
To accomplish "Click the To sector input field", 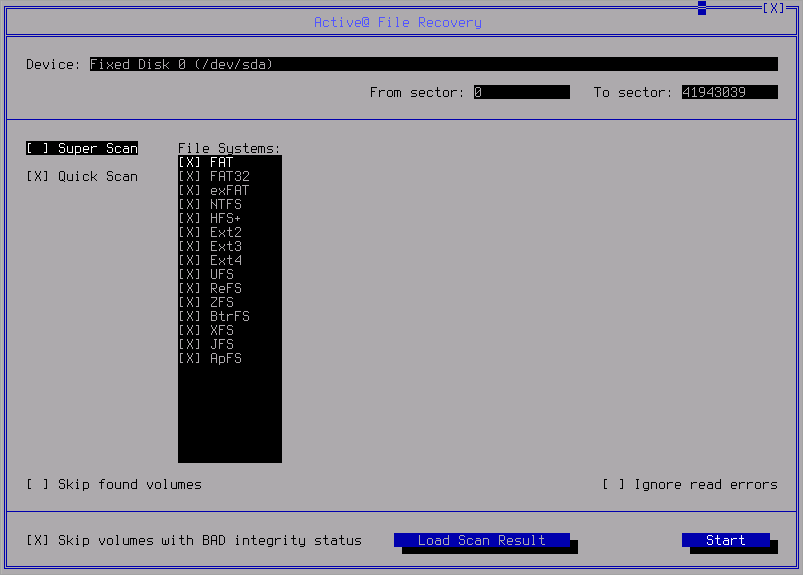I will coord(730,92).
